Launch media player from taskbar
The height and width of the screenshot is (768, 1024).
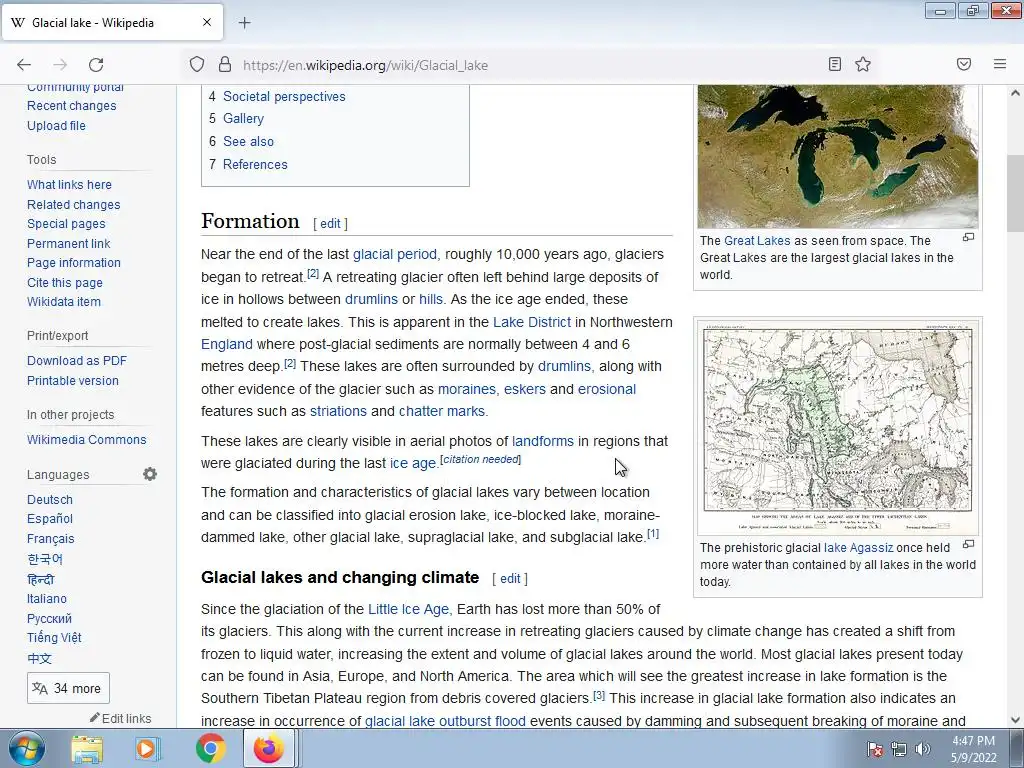click(147, 749)
